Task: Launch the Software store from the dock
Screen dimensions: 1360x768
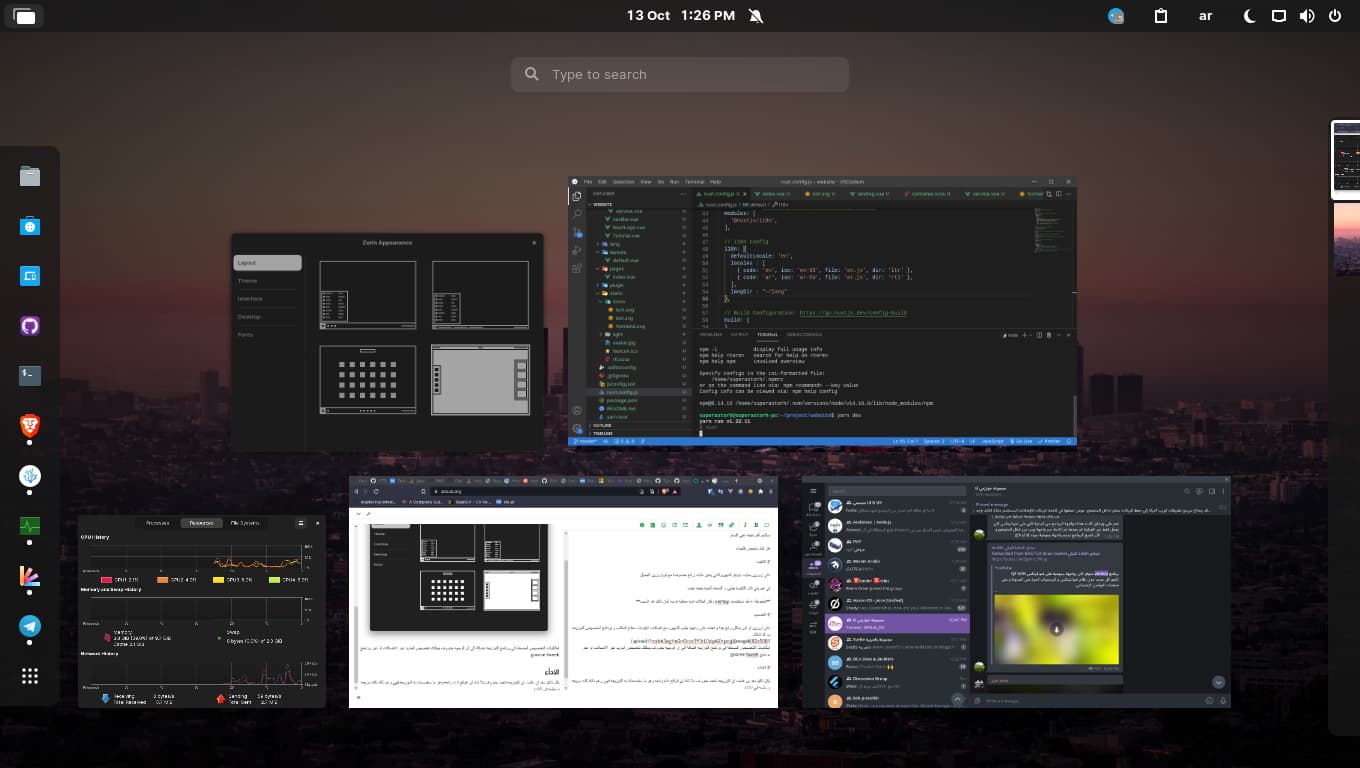Action: coord(30,227)
